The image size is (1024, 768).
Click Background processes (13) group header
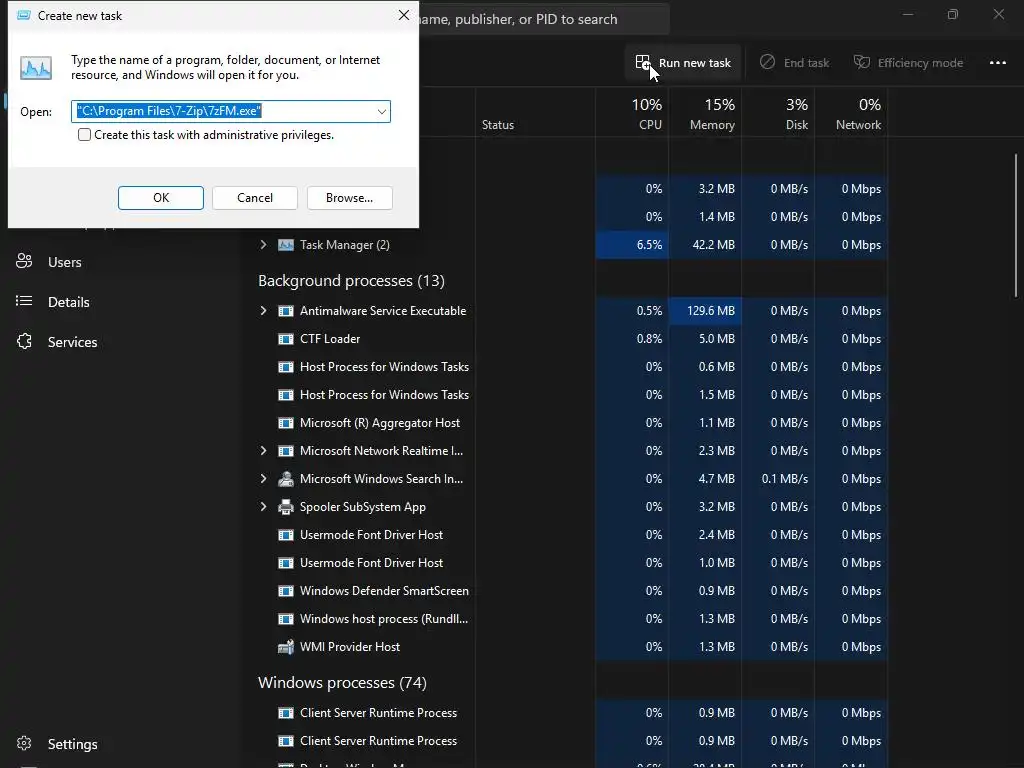[x=351, y=281]
